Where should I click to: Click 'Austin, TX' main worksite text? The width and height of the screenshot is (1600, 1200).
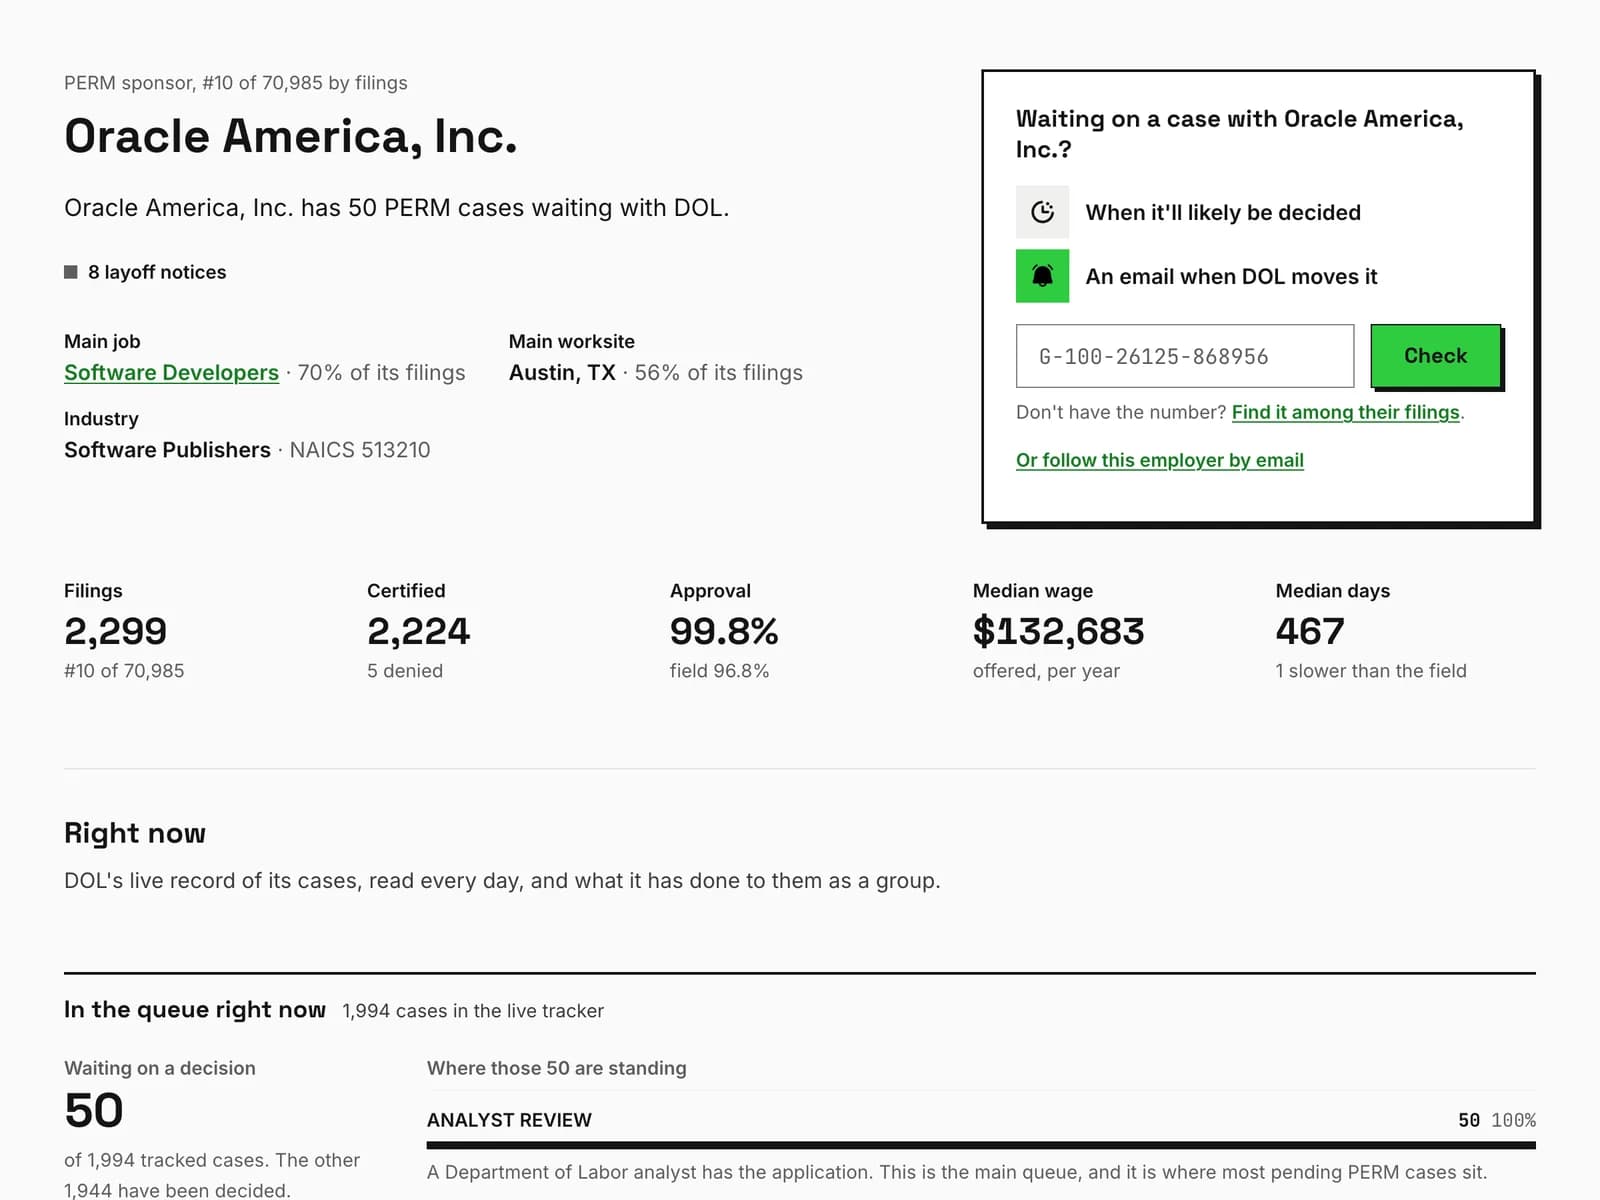pos(562,372)
